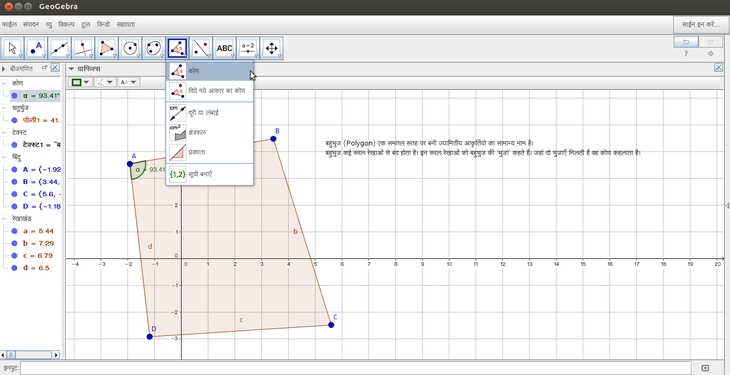Open the सहायता (Help) menu
This screenshot has height=375, width=730.
(x=126, y=24)
